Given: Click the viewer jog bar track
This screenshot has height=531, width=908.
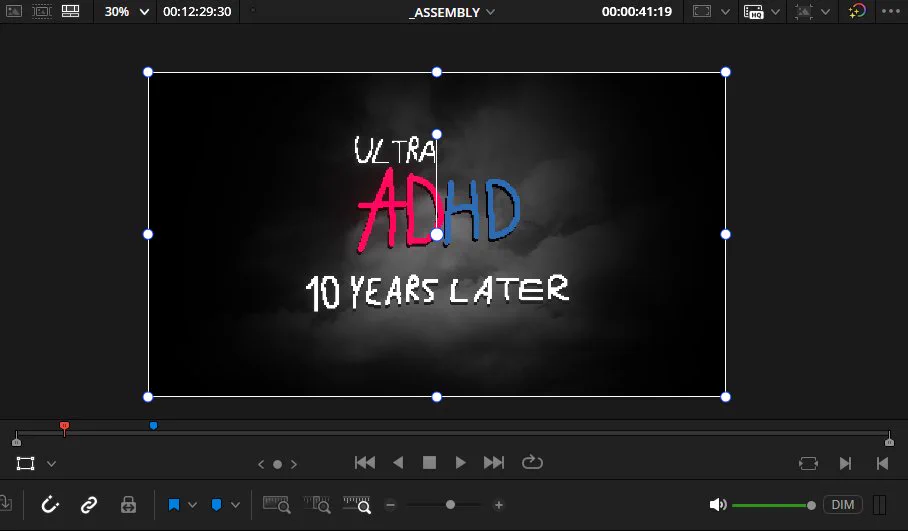Looking at the screenshot, I should 453,433.
